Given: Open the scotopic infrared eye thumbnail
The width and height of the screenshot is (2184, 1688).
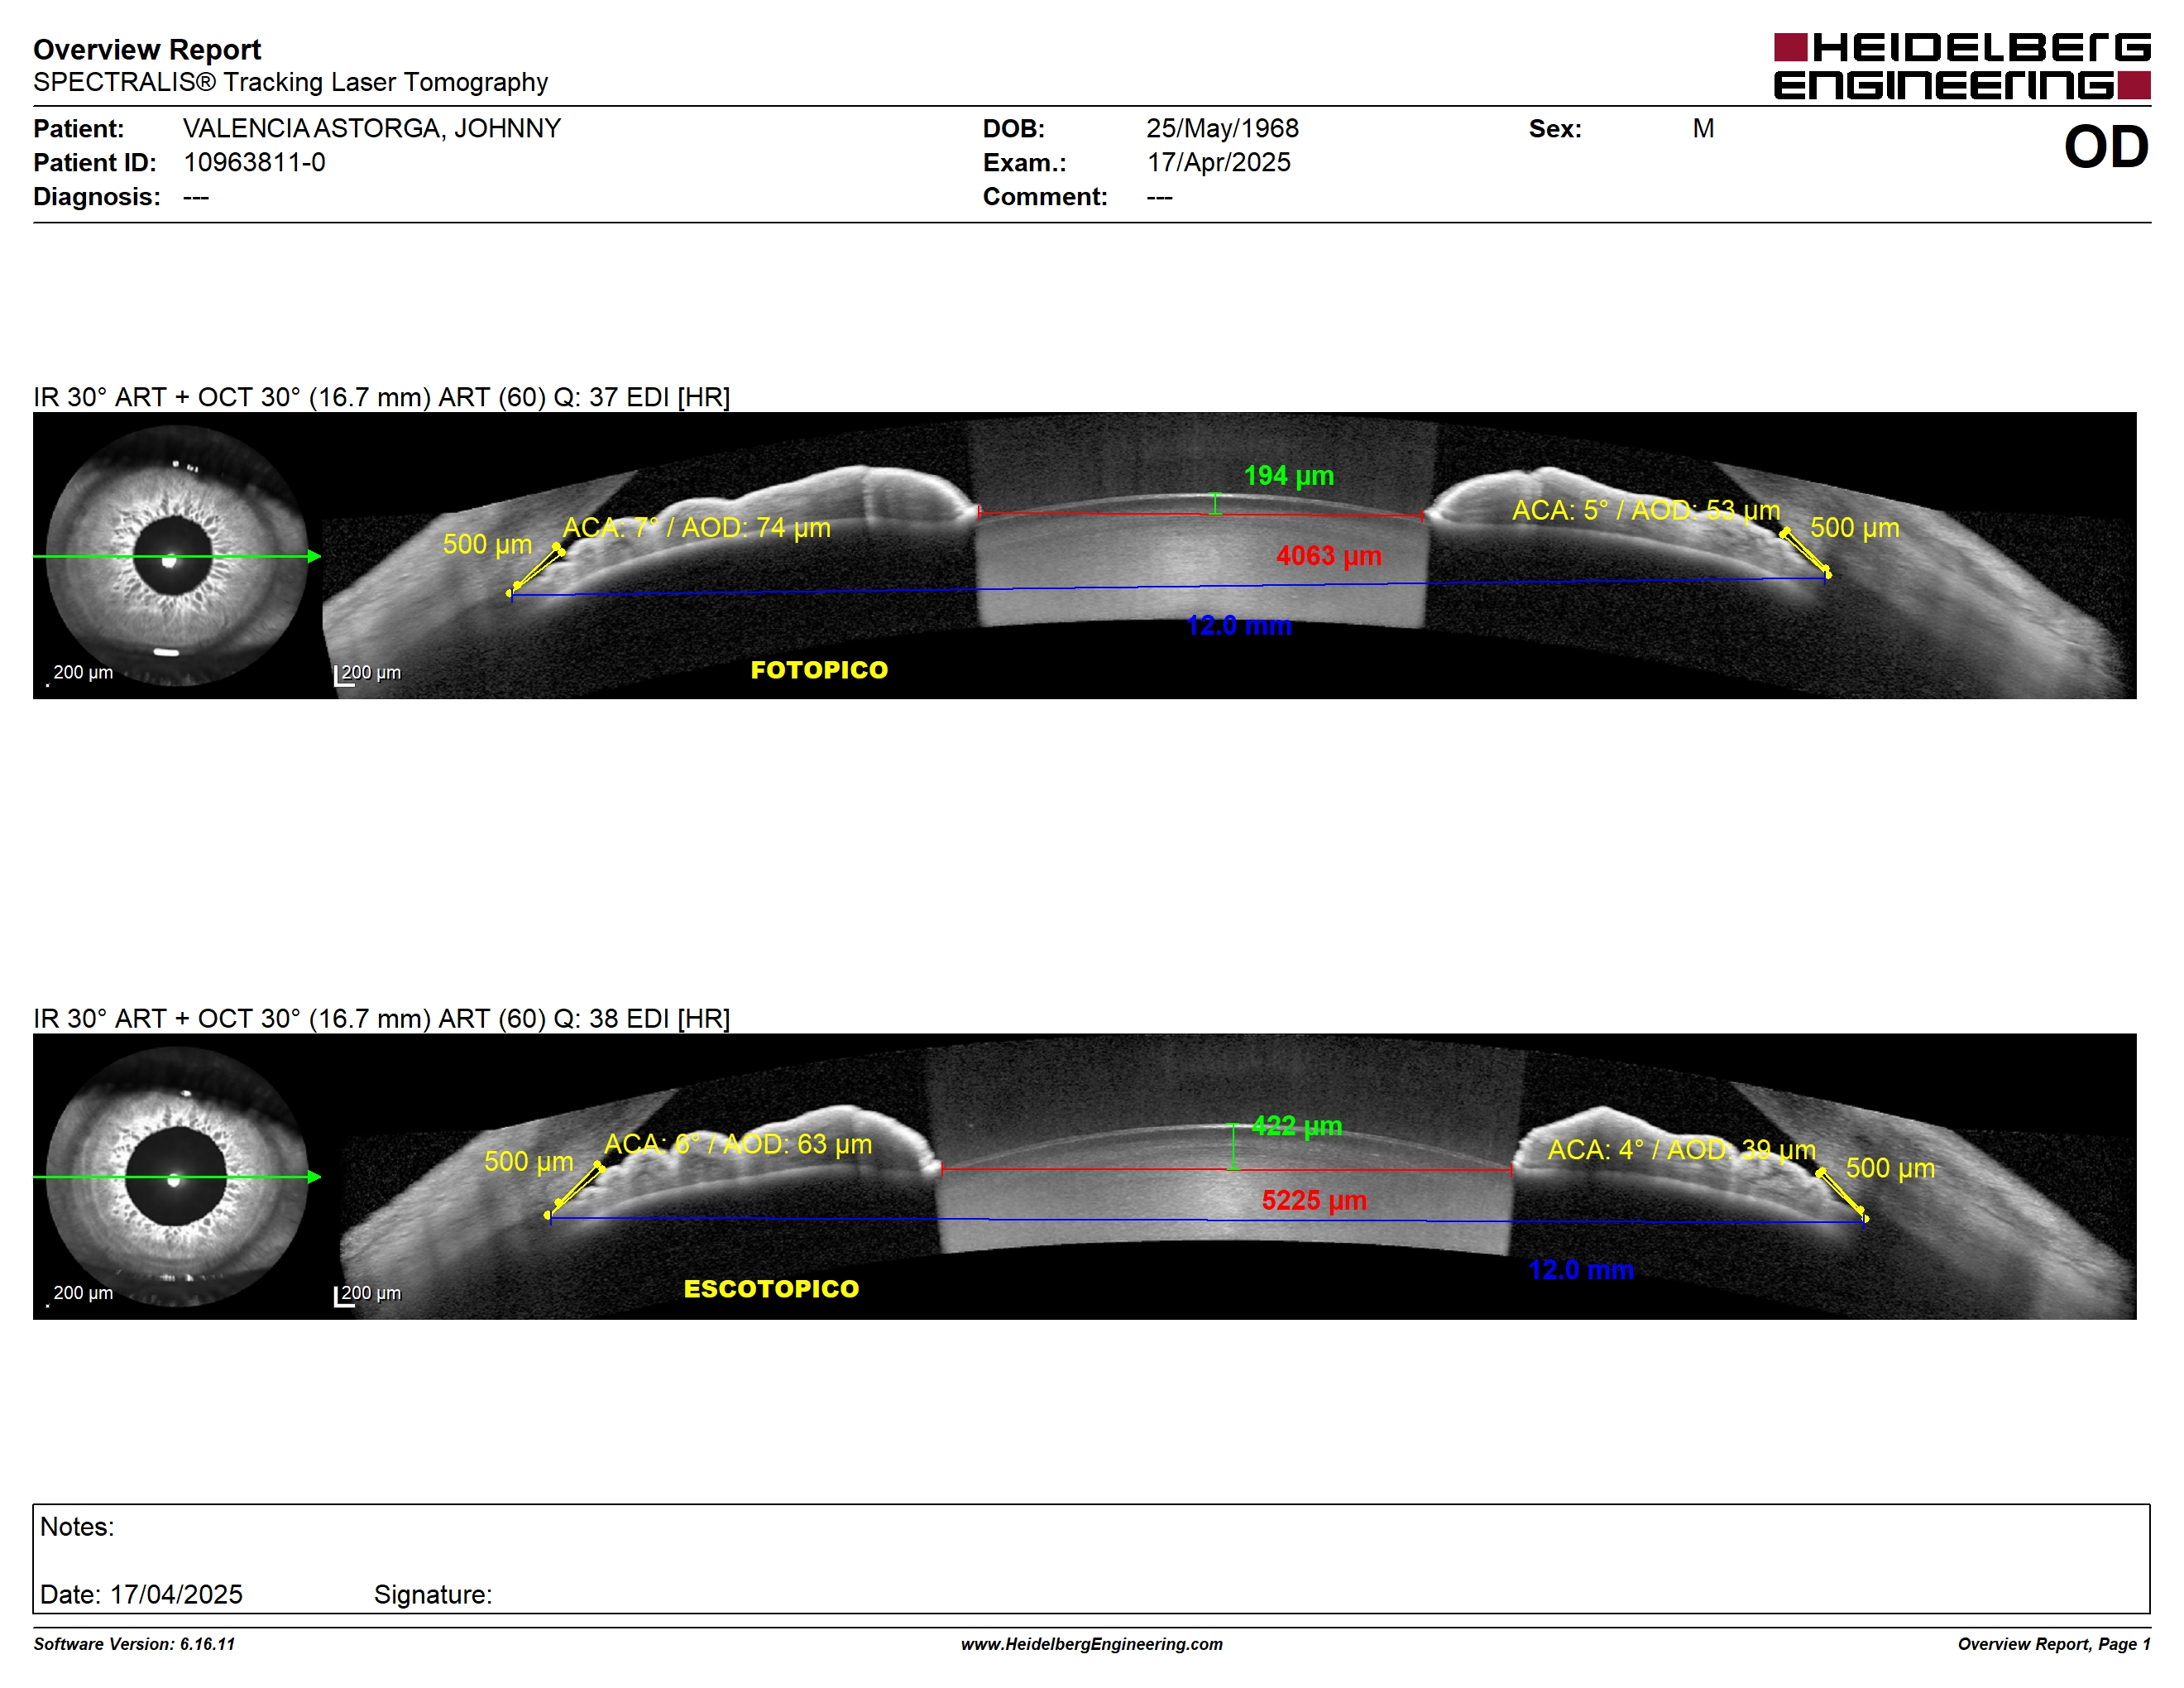Looking at the screenshot, I should [177, 1176].
